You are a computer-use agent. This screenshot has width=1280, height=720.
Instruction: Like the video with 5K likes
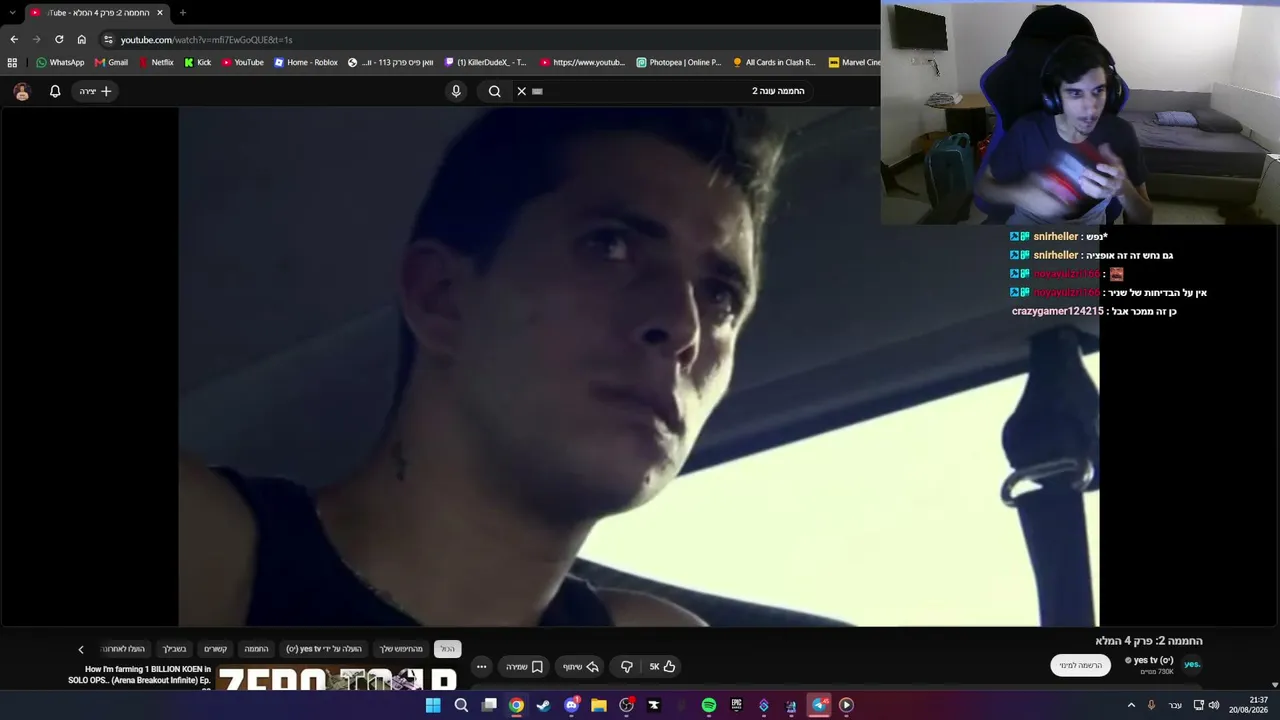click(x=662, y=667)
